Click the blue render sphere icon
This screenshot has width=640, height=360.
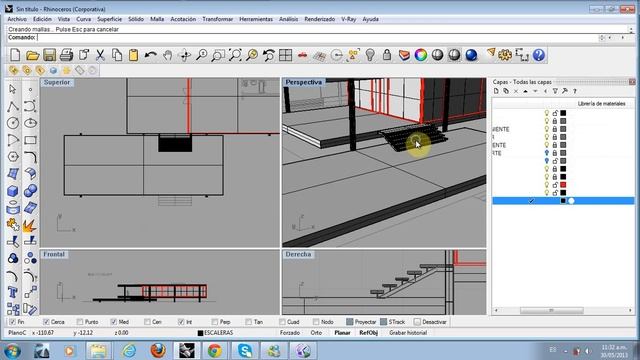point(471,55)
